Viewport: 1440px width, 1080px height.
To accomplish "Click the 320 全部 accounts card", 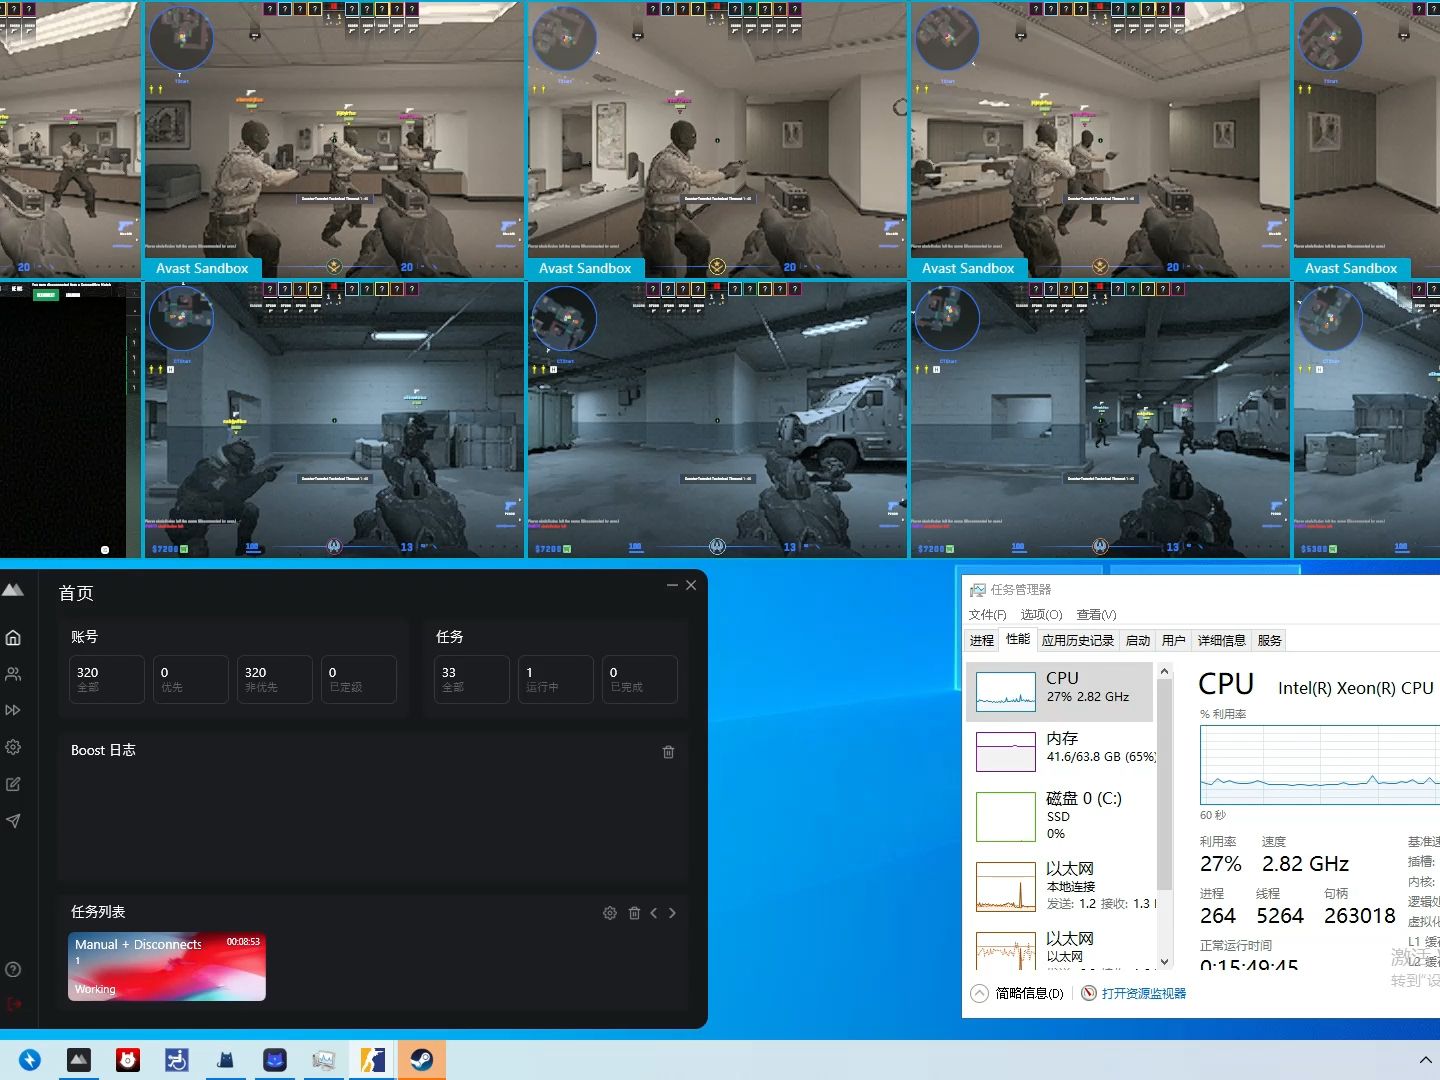I will (107, 679).
